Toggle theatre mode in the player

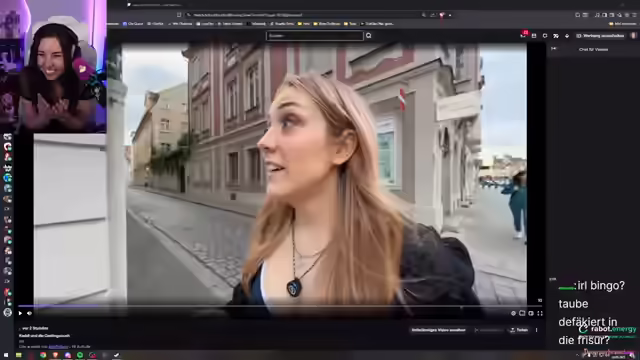tap(531, 313)
